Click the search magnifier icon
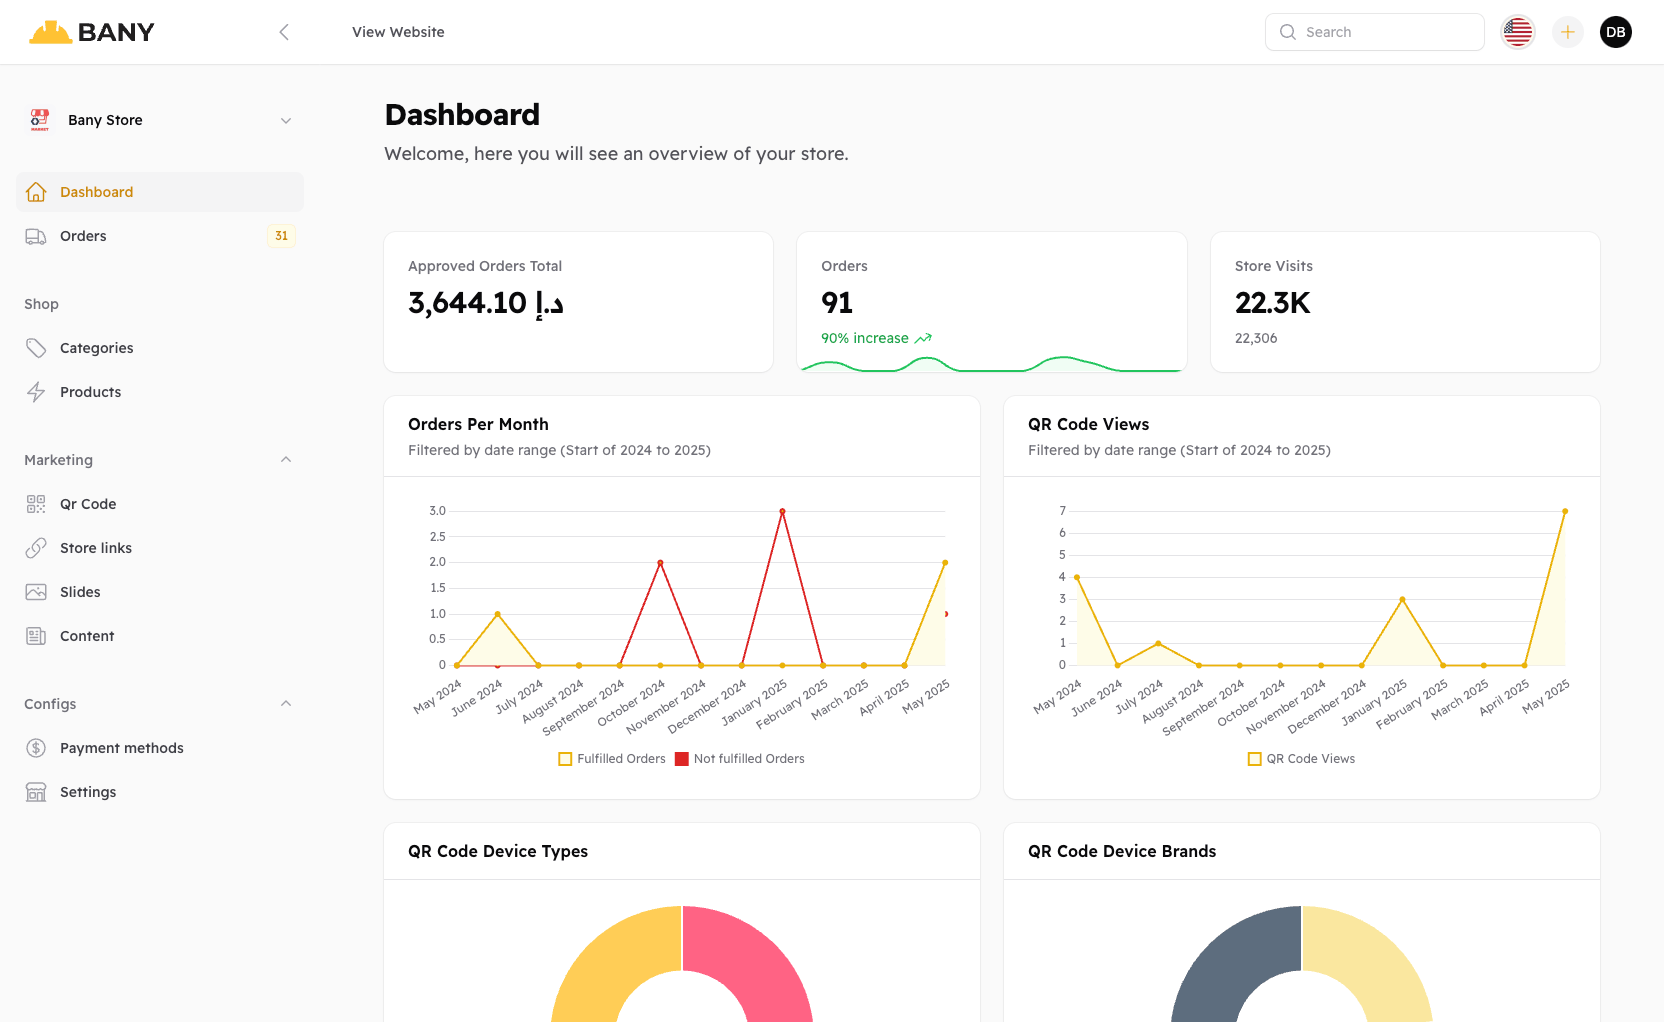The width and height of the screenshot is (1664, 1022). click(x=1288, y=32)
